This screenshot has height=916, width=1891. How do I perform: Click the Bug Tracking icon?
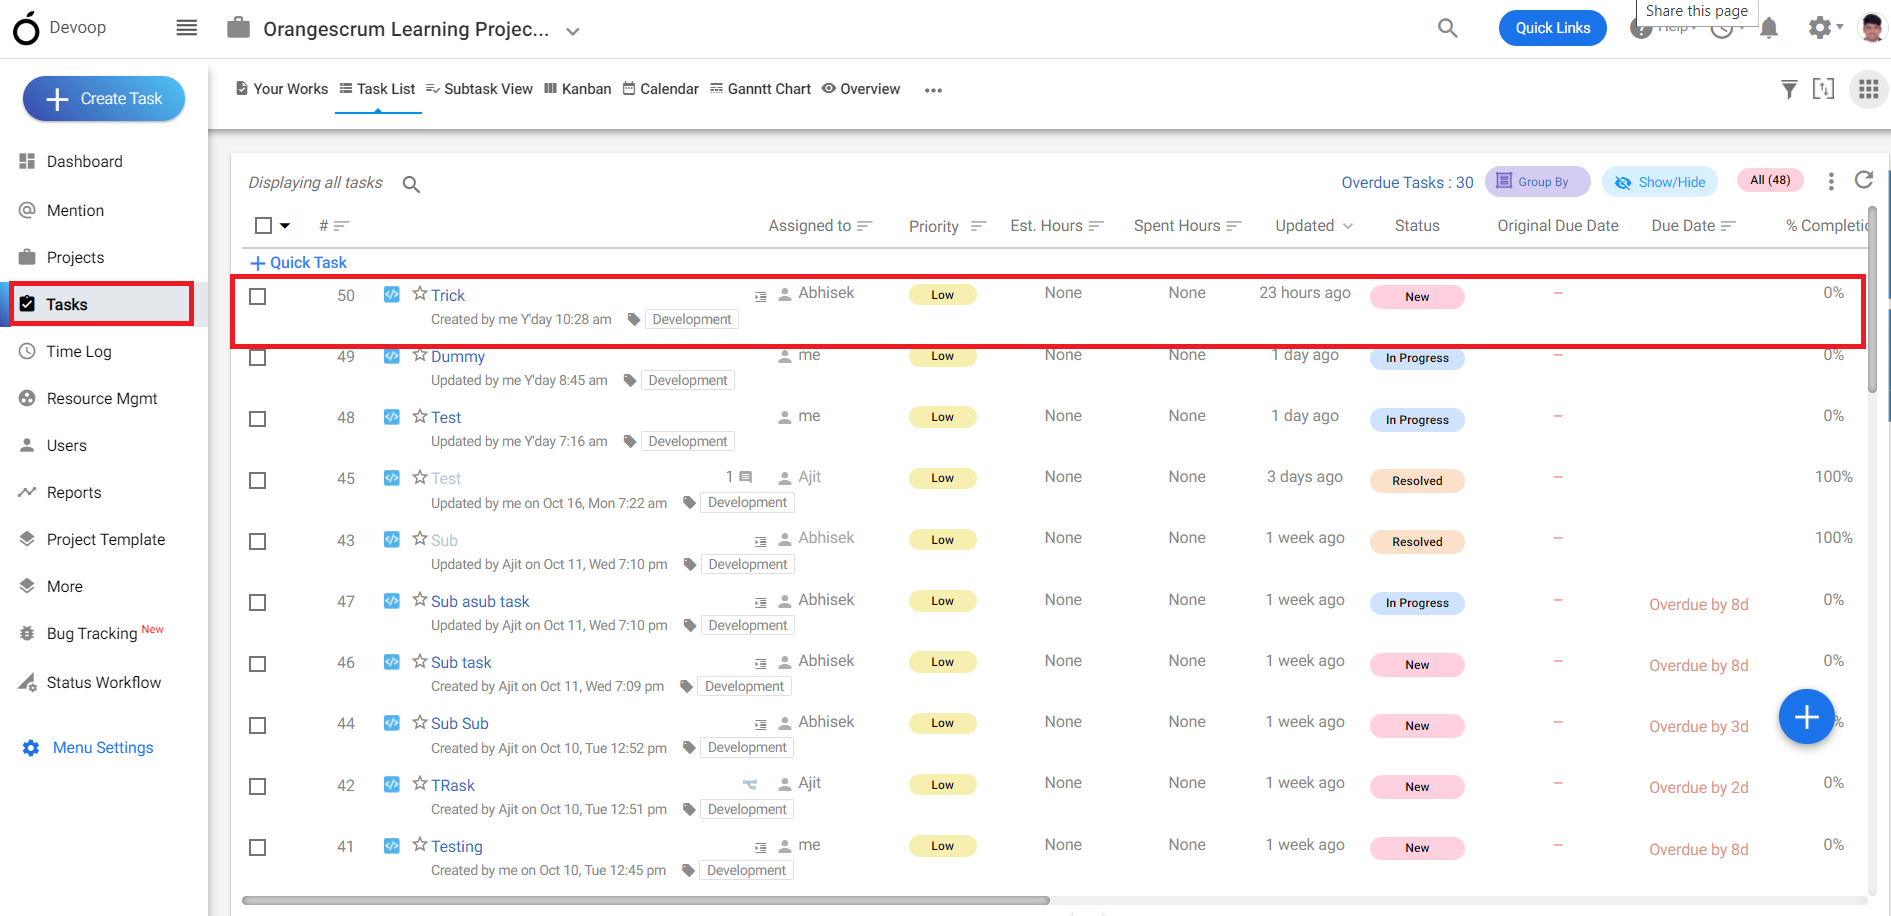click(27, 634)
